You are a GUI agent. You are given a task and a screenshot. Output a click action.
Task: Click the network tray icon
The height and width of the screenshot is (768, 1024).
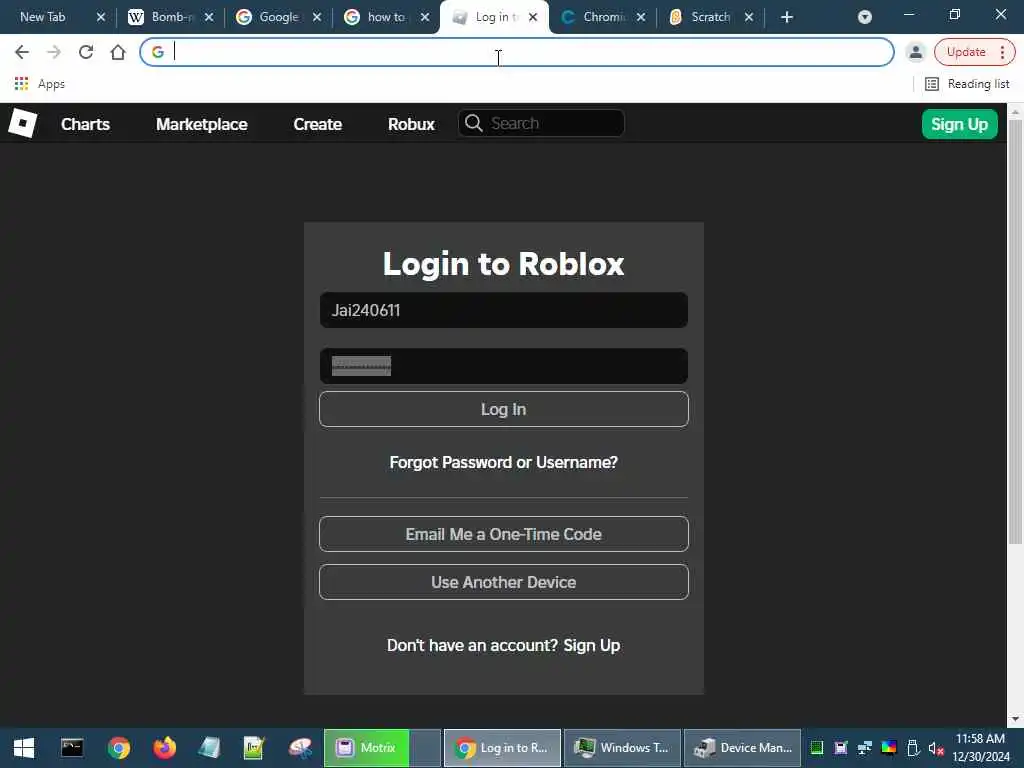[x=865, y=748]
